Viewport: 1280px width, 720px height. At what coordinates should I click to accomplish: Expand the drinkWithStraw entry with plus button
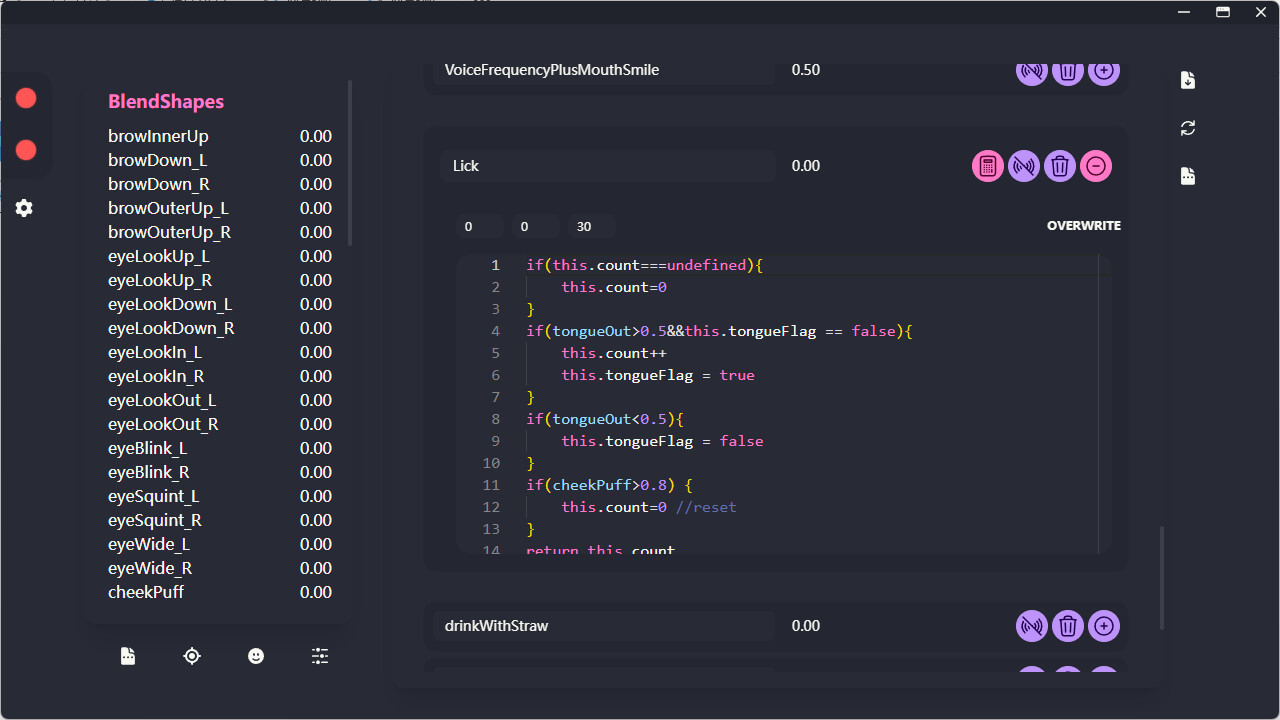click(1104, 626)
